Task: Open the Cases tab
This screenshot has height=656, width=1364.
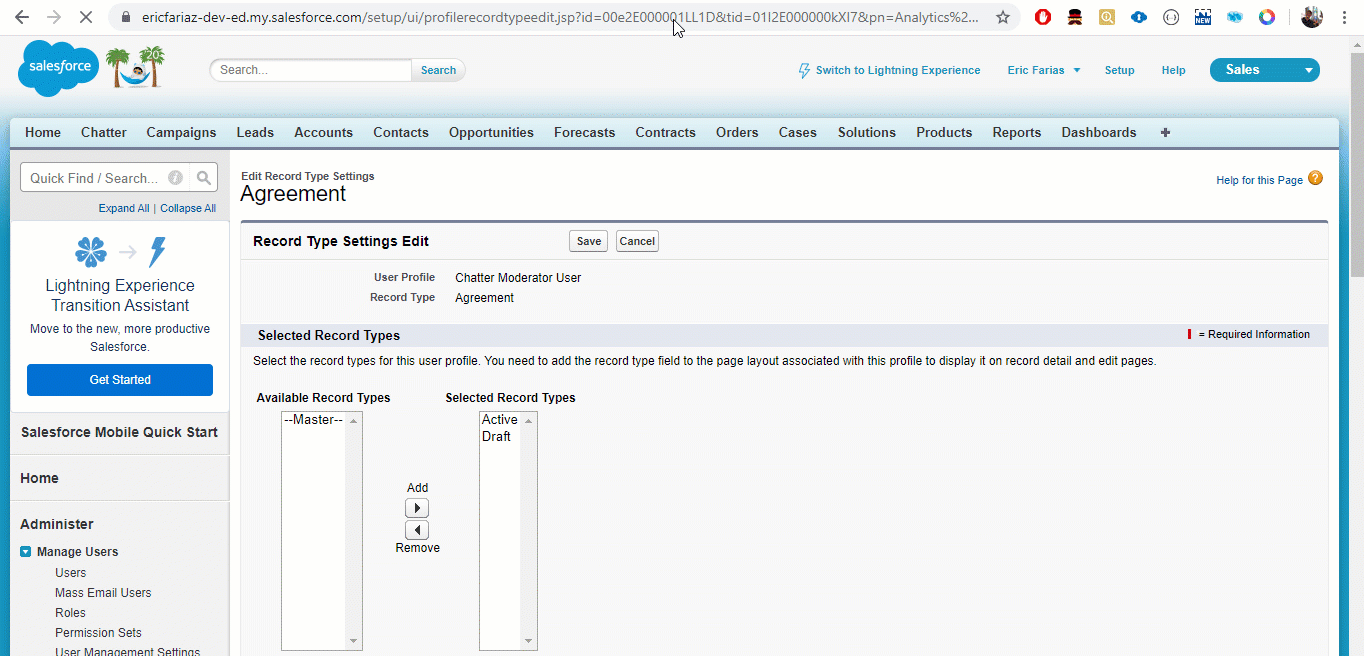Action: [x=798, y=132]
